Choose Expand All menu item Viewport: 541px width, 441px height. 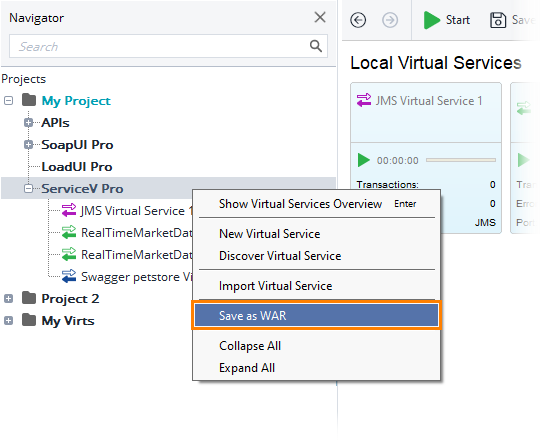316,368
